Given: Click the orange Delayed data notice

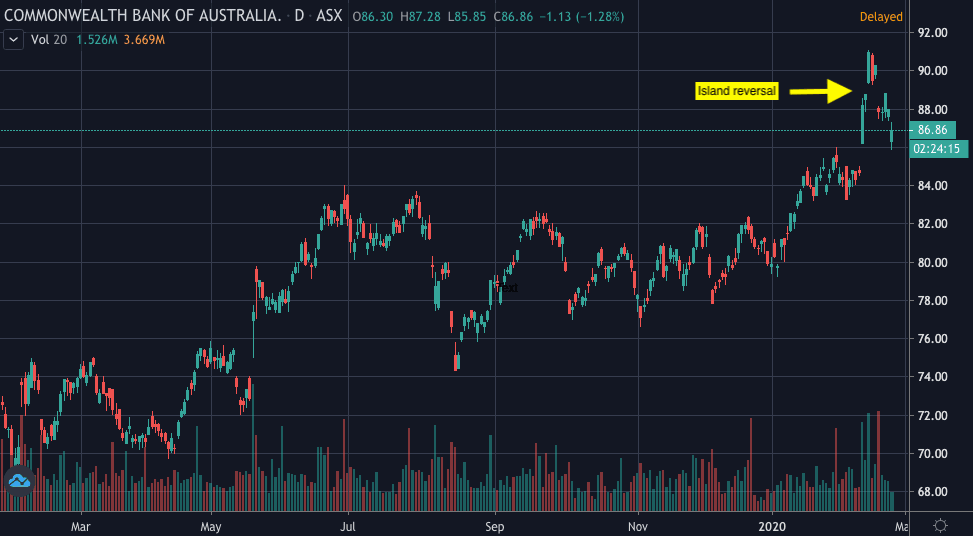Looking at the screenshot, I should coord(880,17).
